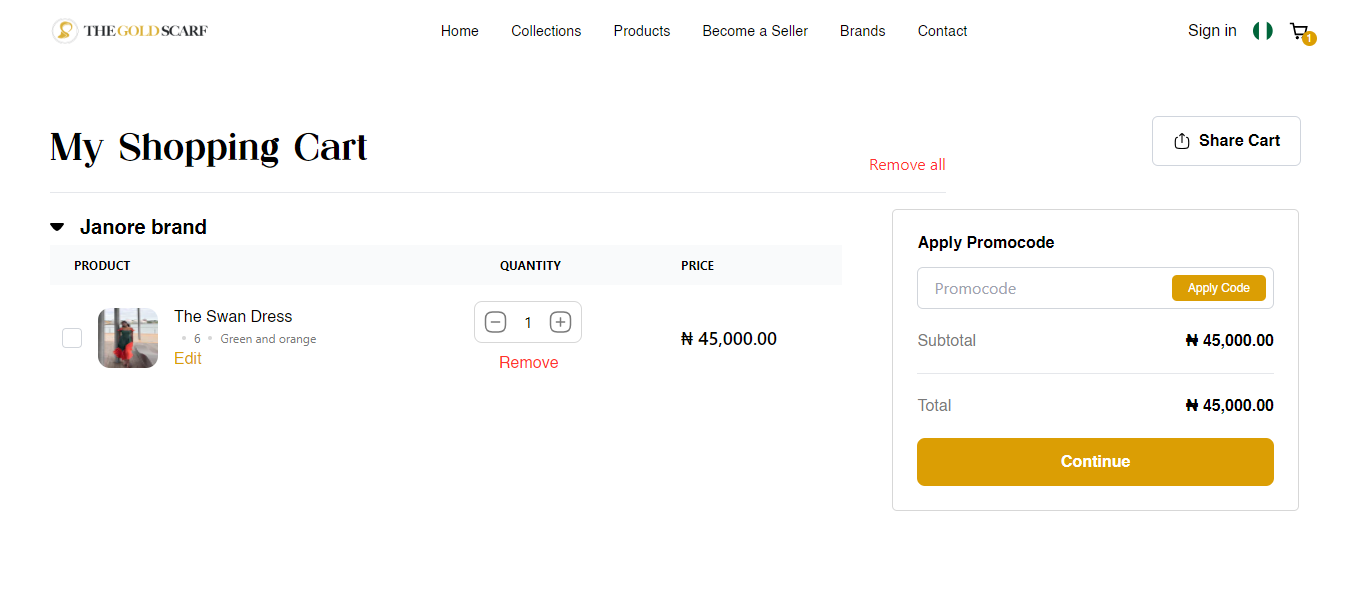Open the Collections menu item
The image size is (1349, 596).
(546, 31)
